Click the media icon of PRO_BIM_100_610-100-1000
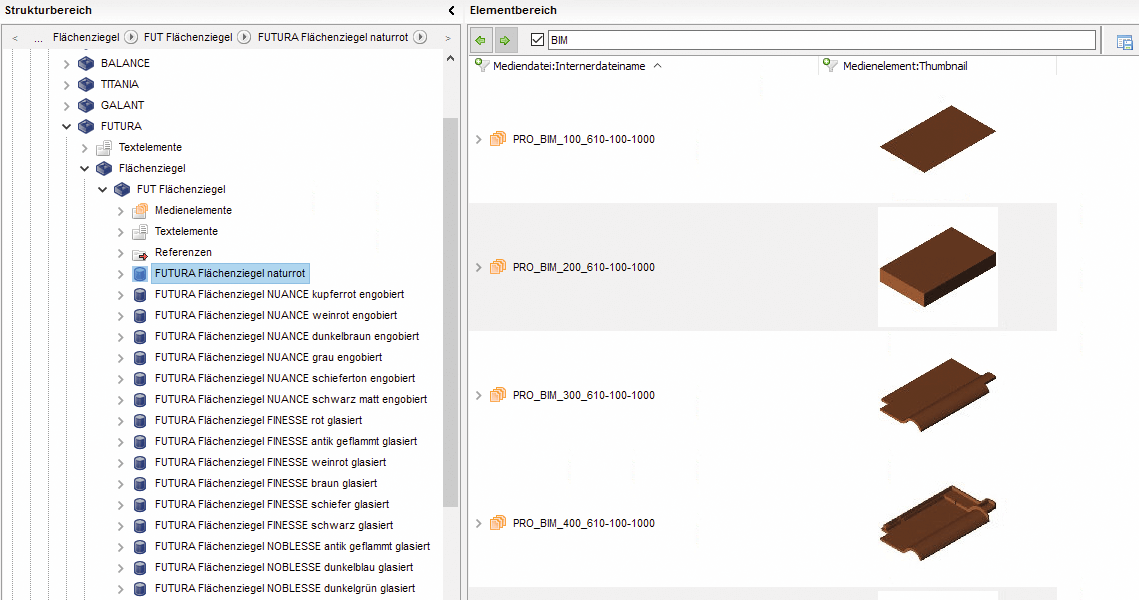Image resolution: width=1140 pixels, height=600 pixels. tap(497, 139)
